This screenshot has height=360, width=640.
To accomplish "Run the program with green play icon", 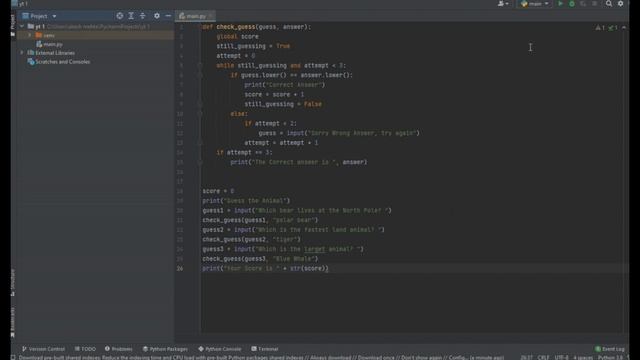I will 560,4.
